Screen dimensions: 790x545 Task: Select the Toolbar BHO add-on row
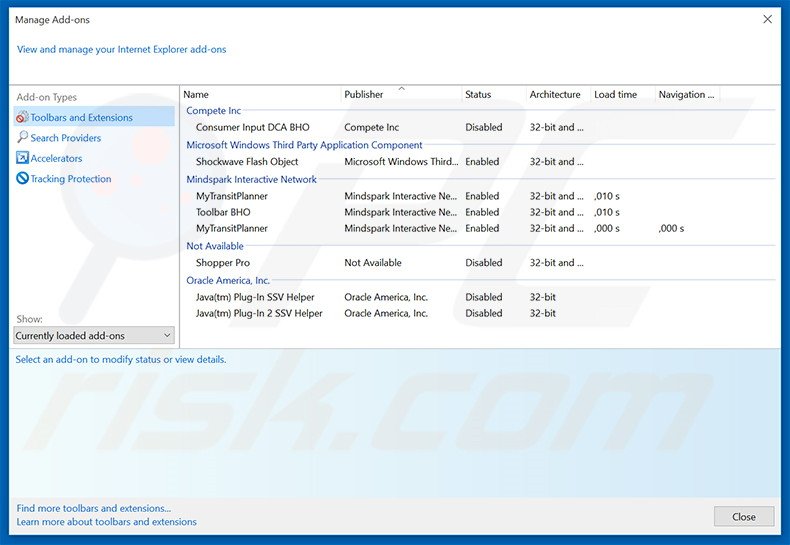[223, 212]
